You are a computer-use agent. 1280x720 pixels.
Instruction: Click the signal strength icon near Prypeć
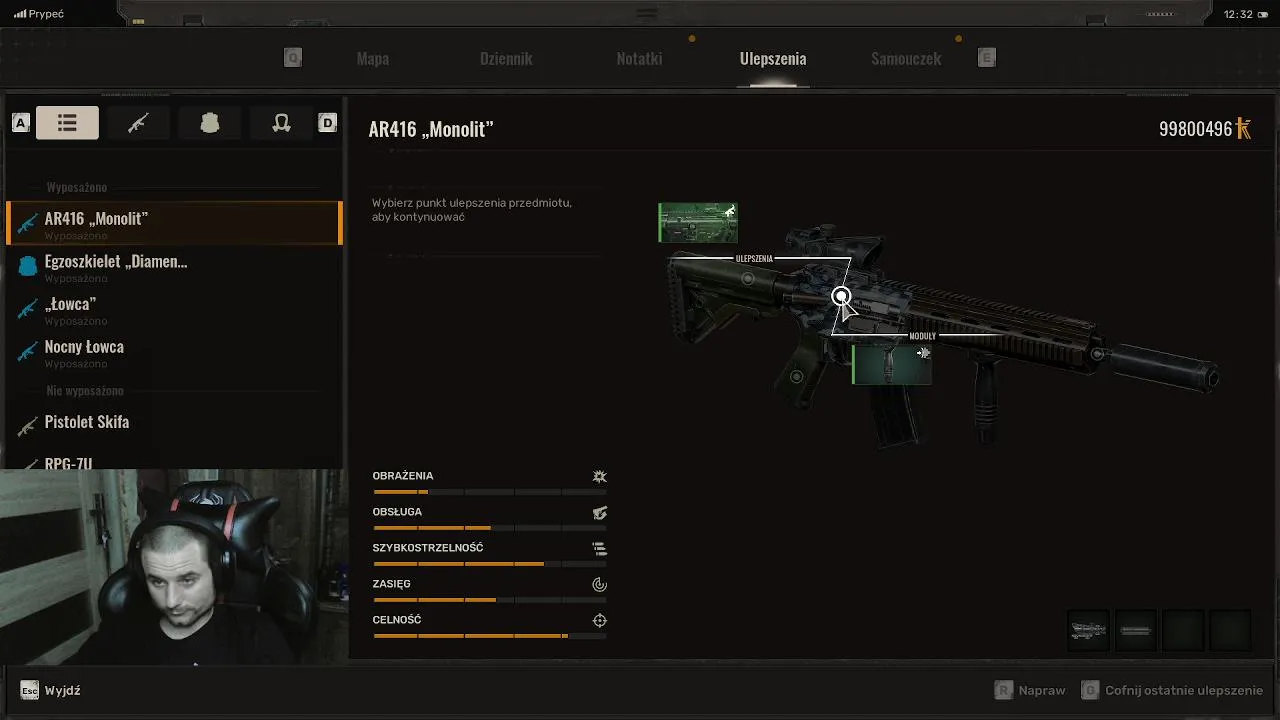point(20,14)
